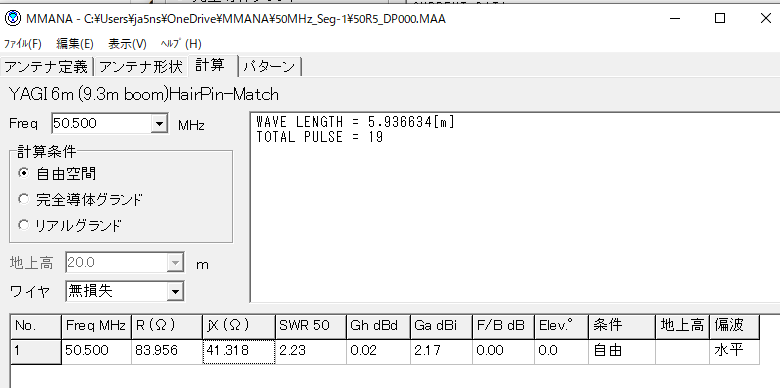Click the WAVE LENGTH output text area

[515, 207]
